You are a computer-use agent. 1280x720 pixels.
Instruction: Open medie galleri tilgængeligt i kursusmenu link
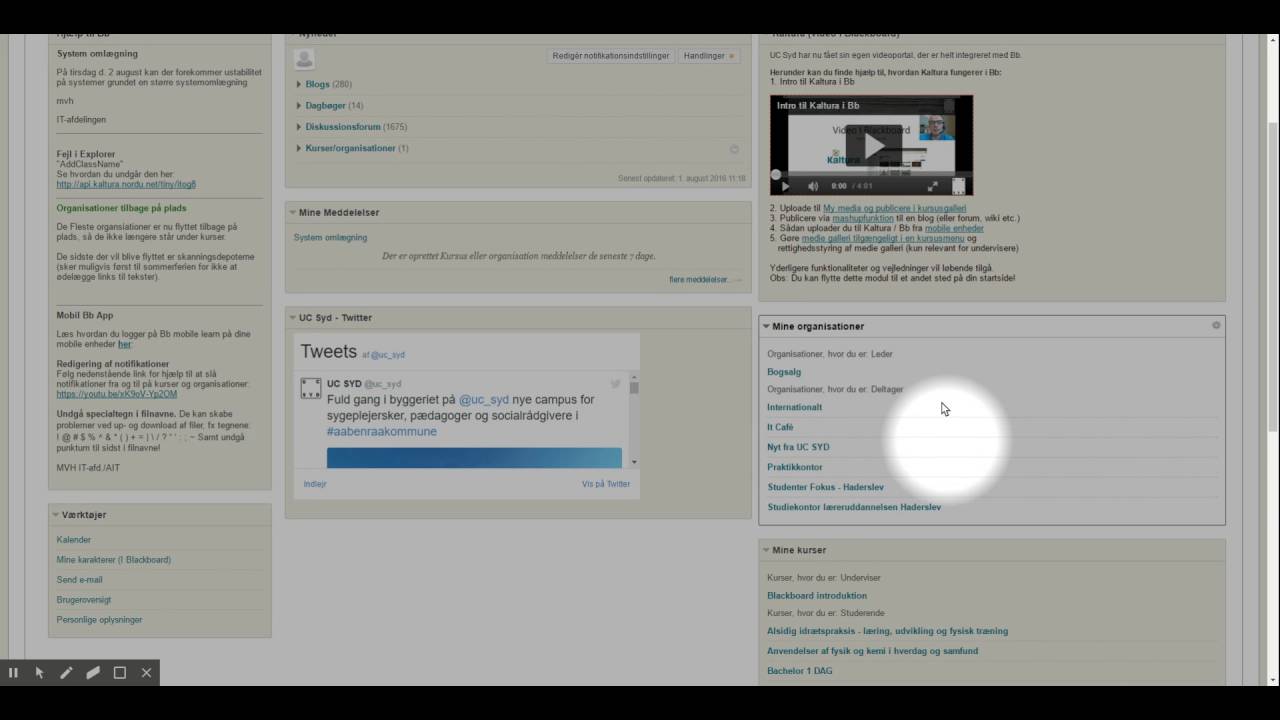click(883, 238)
